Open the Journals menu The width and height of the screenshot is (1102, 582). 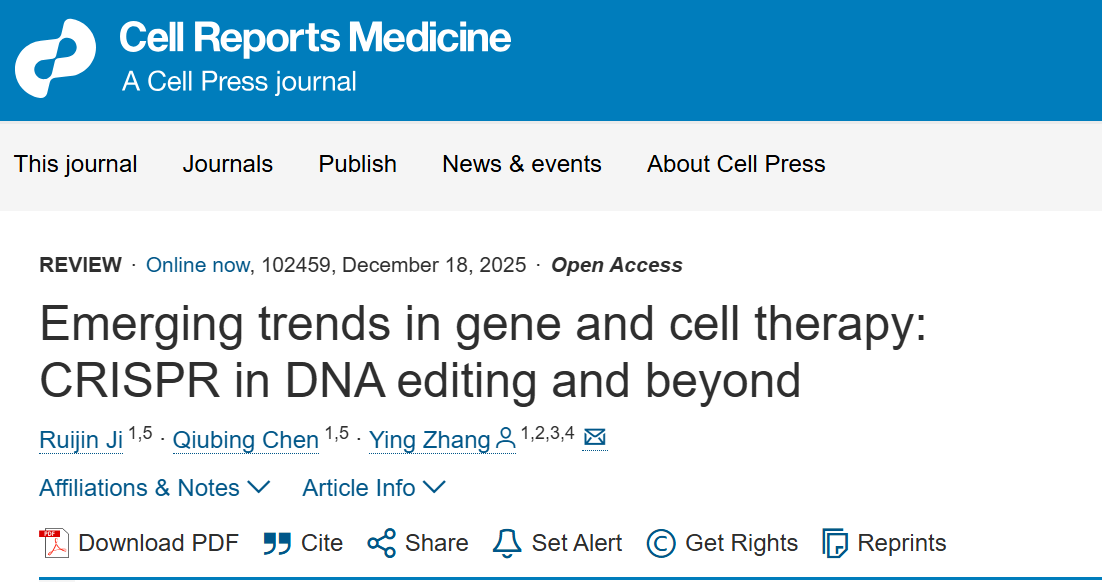click(x=228, y=164)
